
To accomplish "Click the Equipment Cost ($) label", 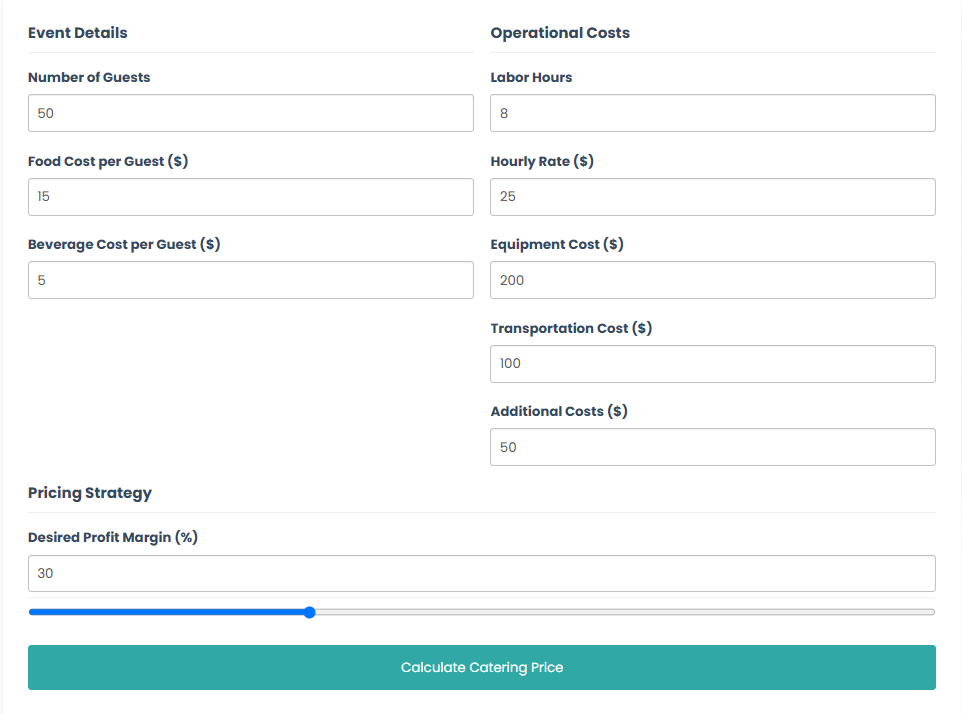I will (x=557, y=245).
